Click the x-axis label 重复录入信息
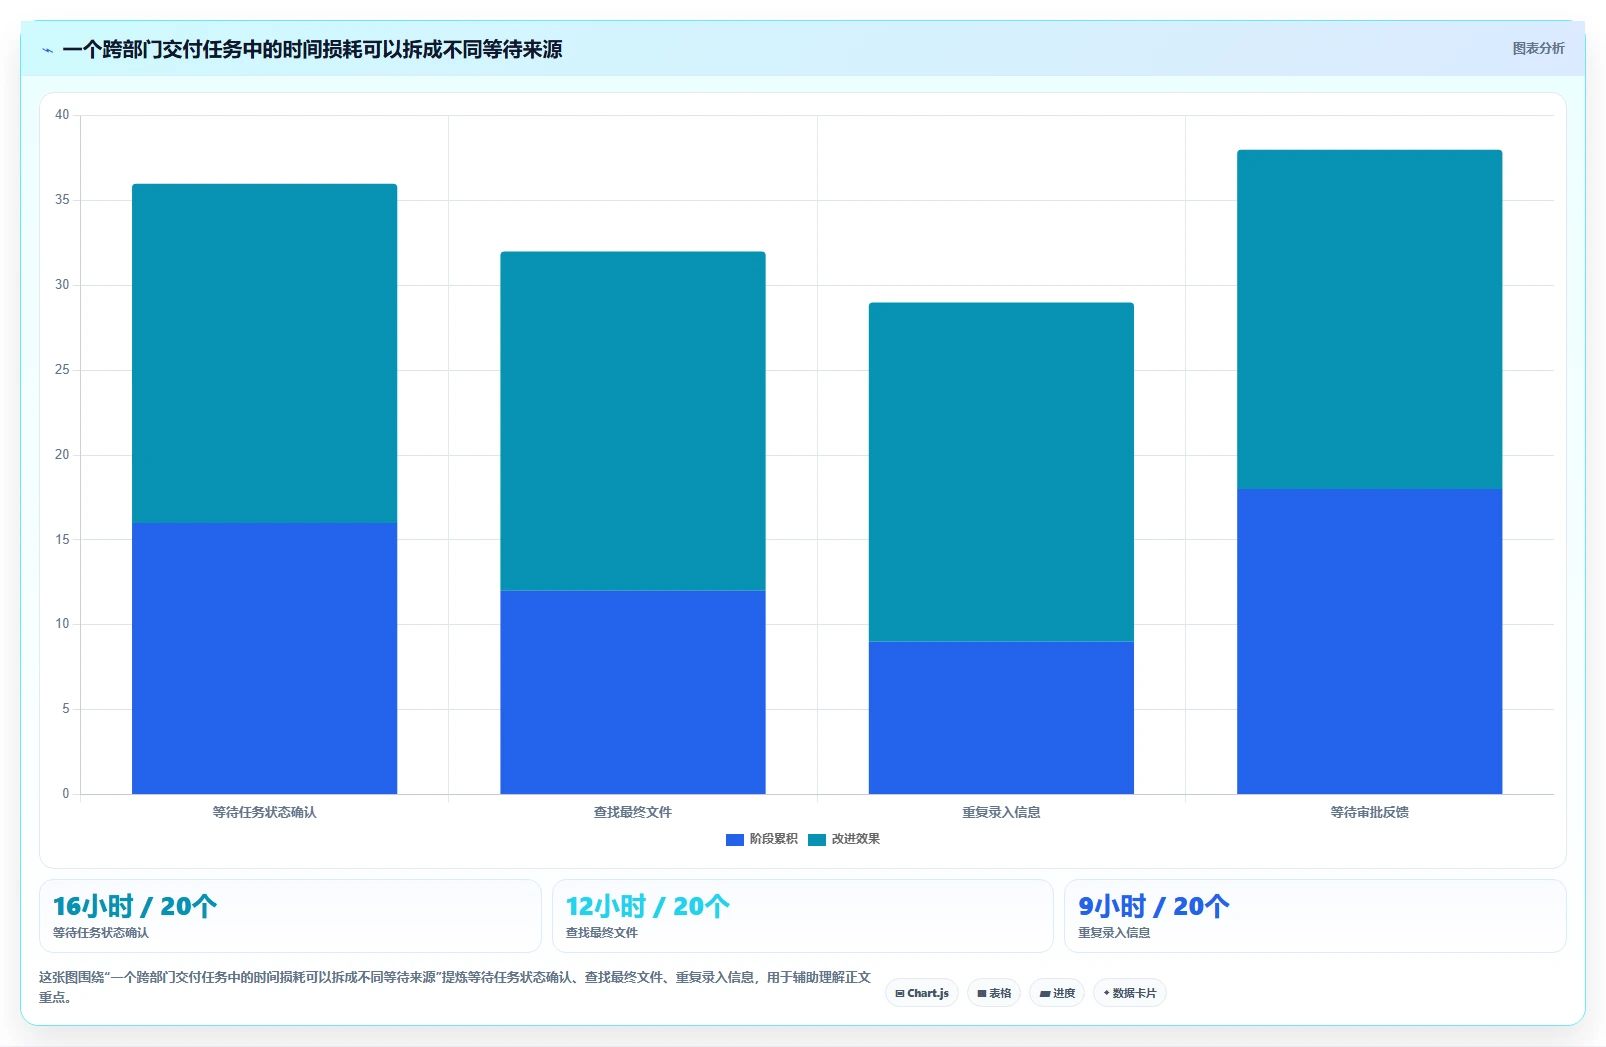This screenshot has width=1606, height=1047. point(1001,812)
